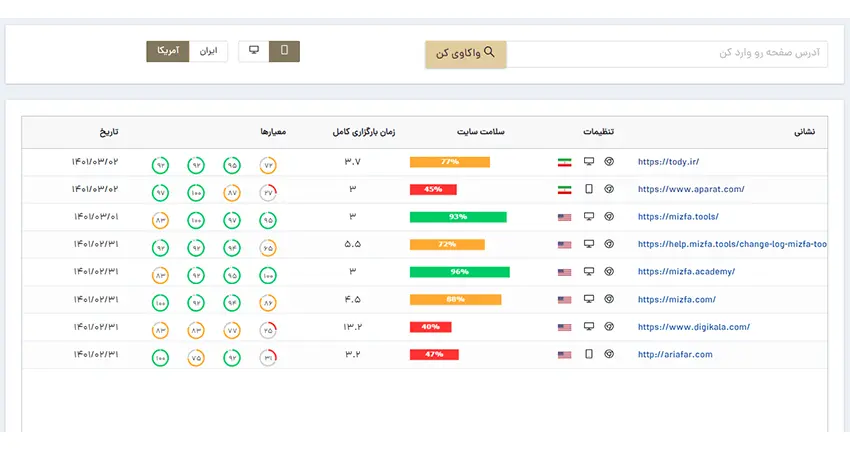
Task: Click US flag in mizfa.tools row
Action: point(564,217)
